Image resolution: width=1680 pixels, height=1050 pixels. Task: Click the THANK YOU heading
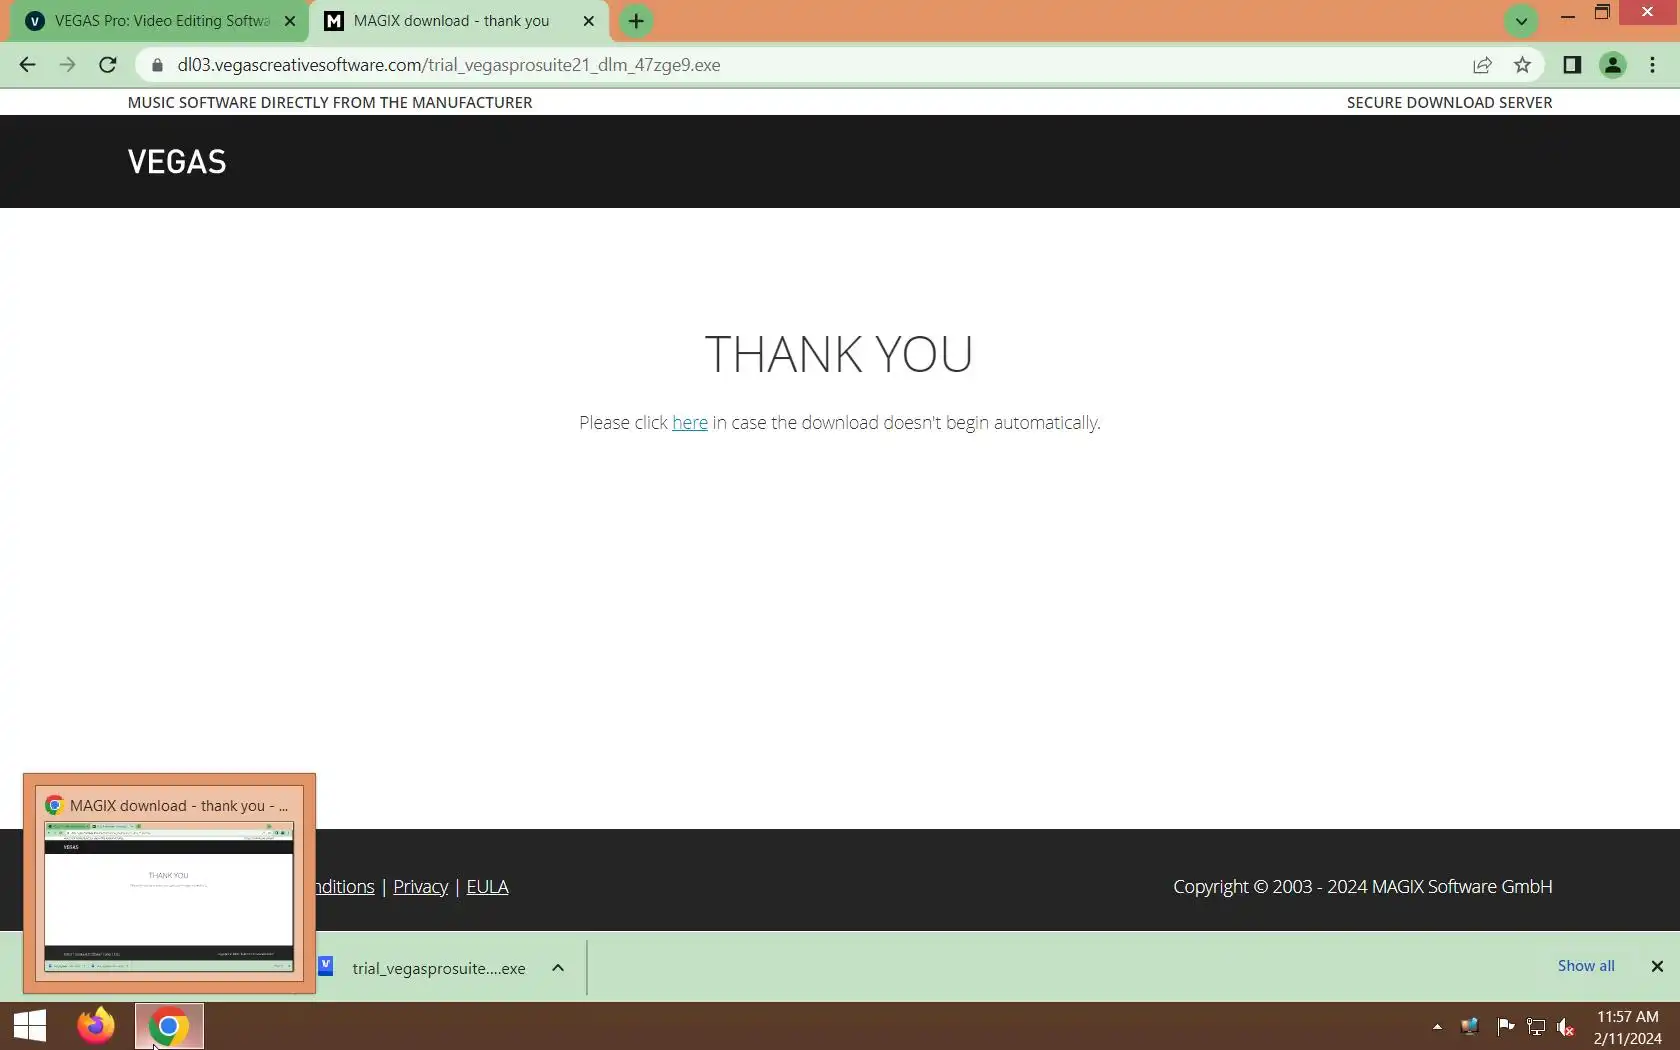(839, 354)
